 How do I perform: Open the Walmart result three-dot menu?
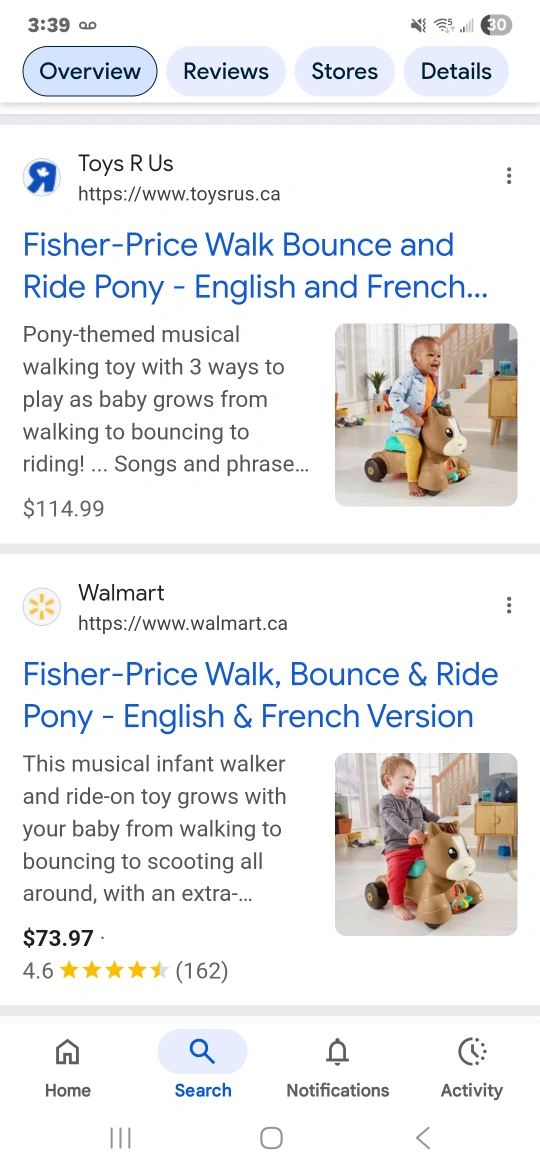[509, 605]
